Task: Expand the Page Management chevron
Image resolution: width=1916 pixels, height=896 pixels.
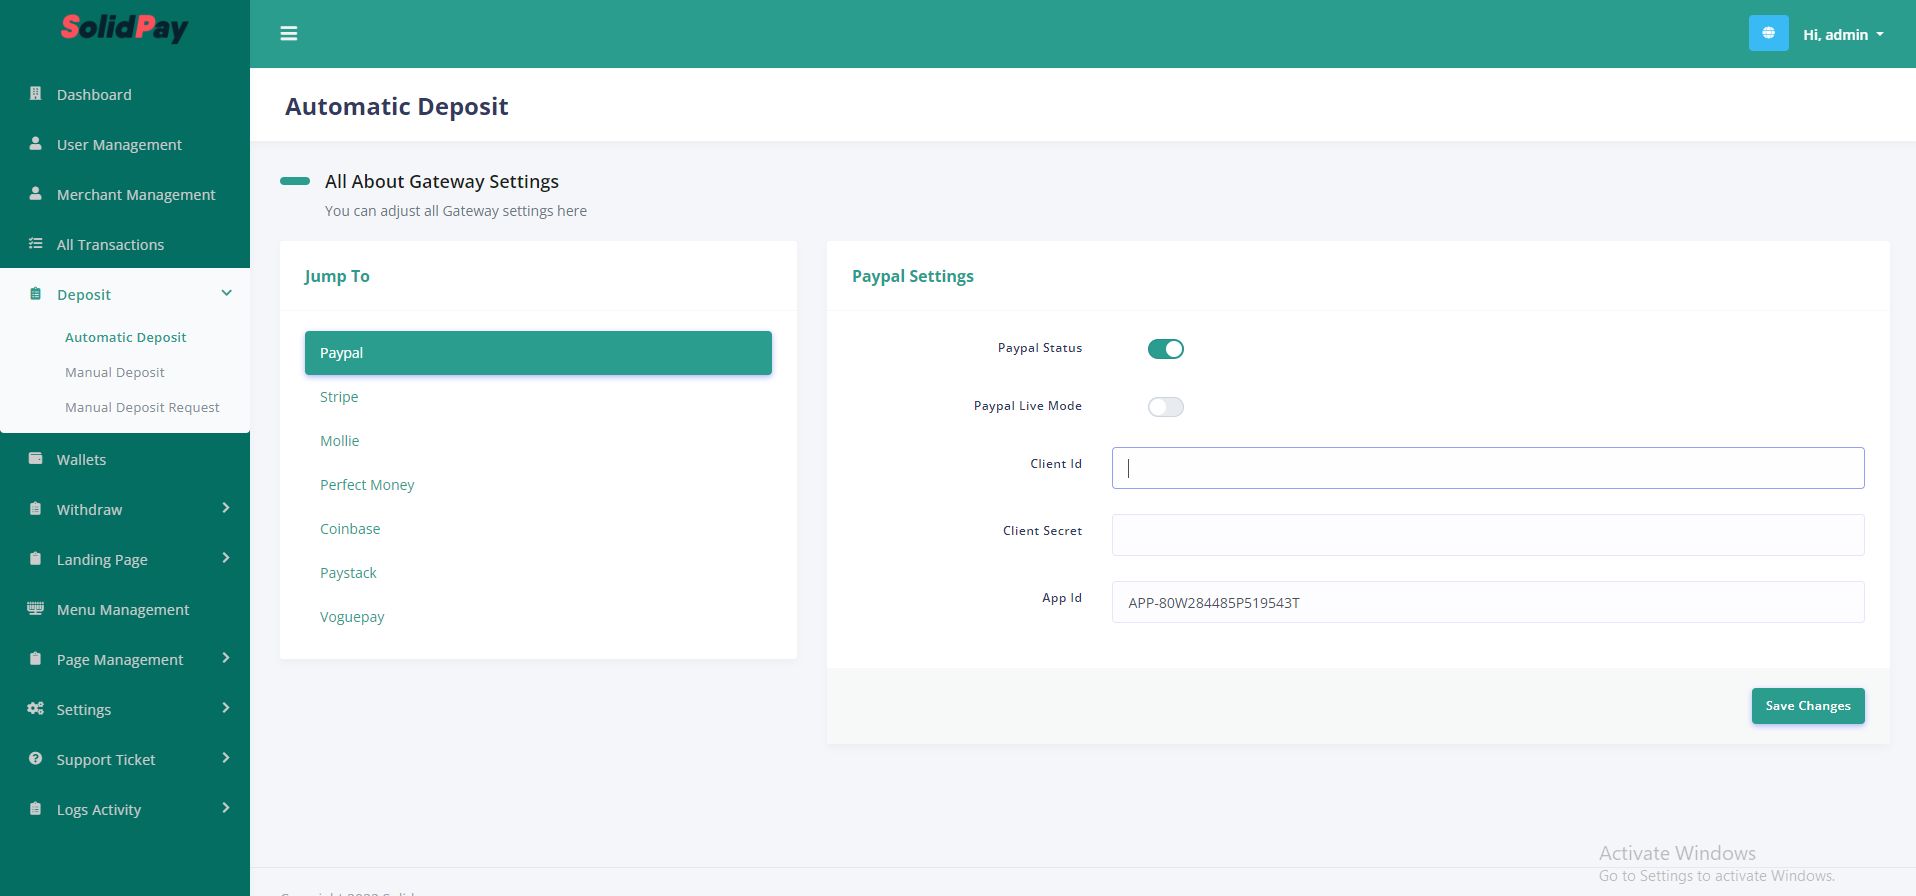Action: (x=226, y=658)
